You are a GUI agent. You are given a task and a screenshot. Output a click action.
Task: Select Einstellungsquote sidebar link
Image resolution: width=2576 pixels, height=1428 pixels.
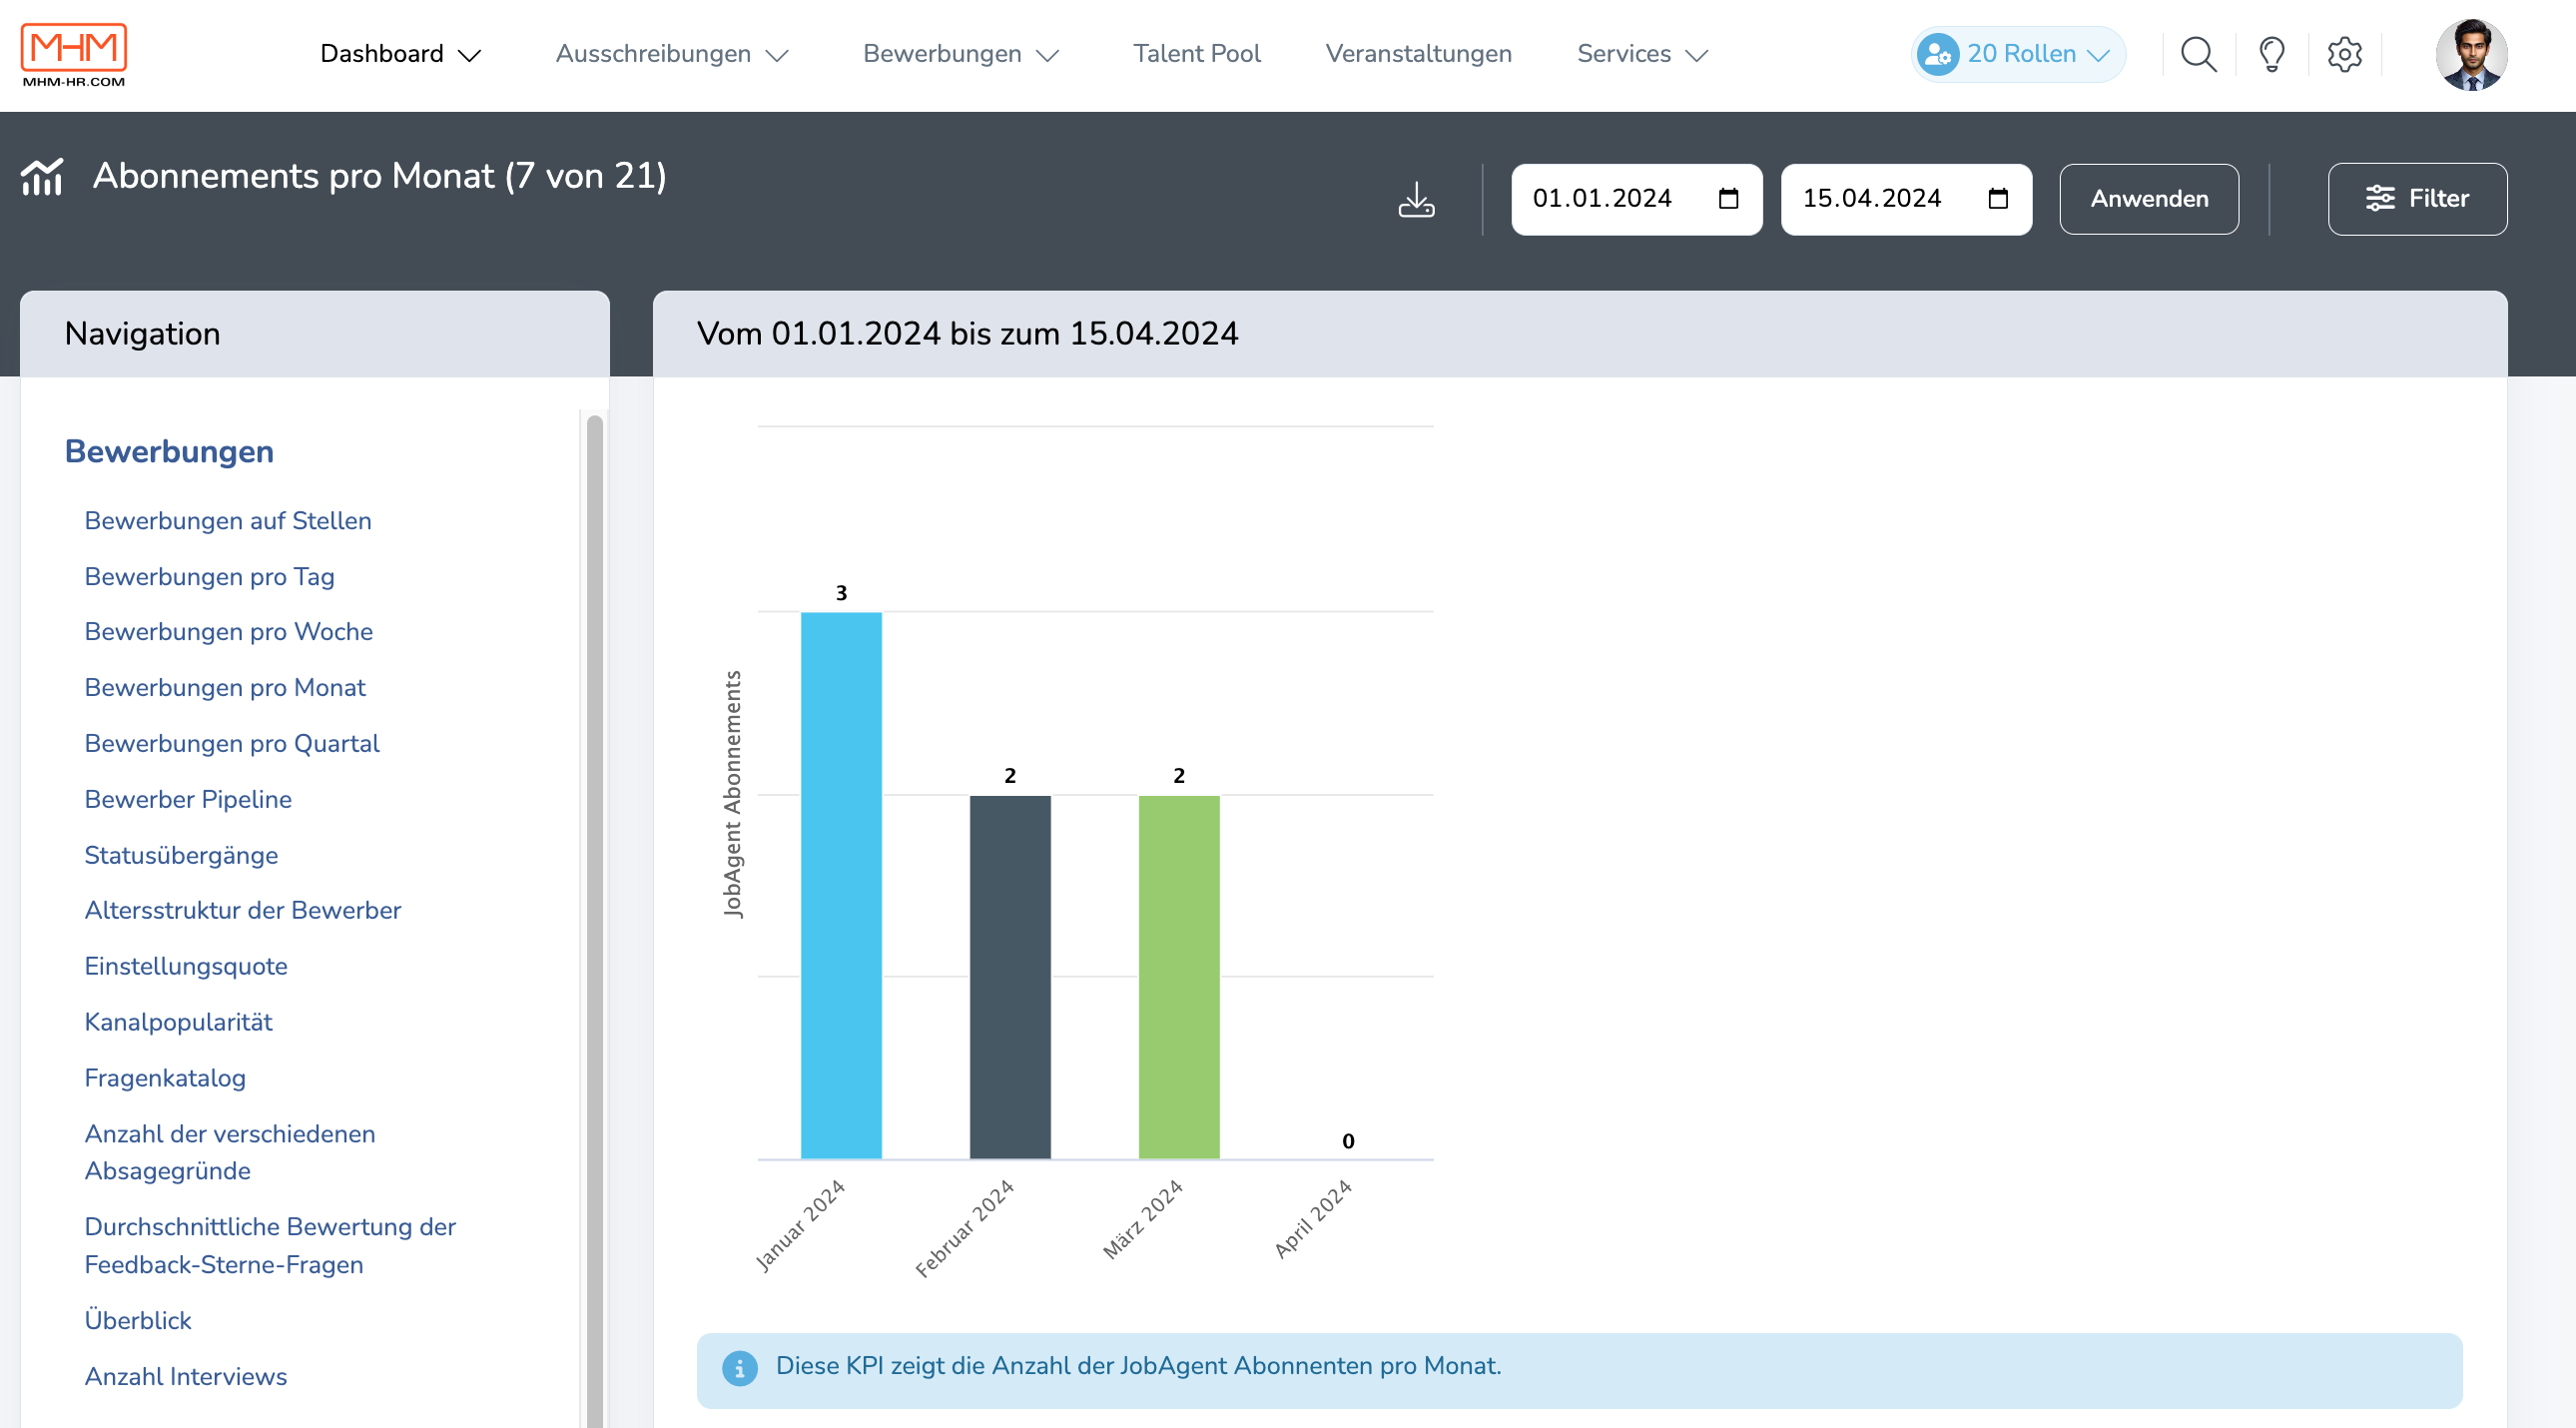(x=187, y=964)
